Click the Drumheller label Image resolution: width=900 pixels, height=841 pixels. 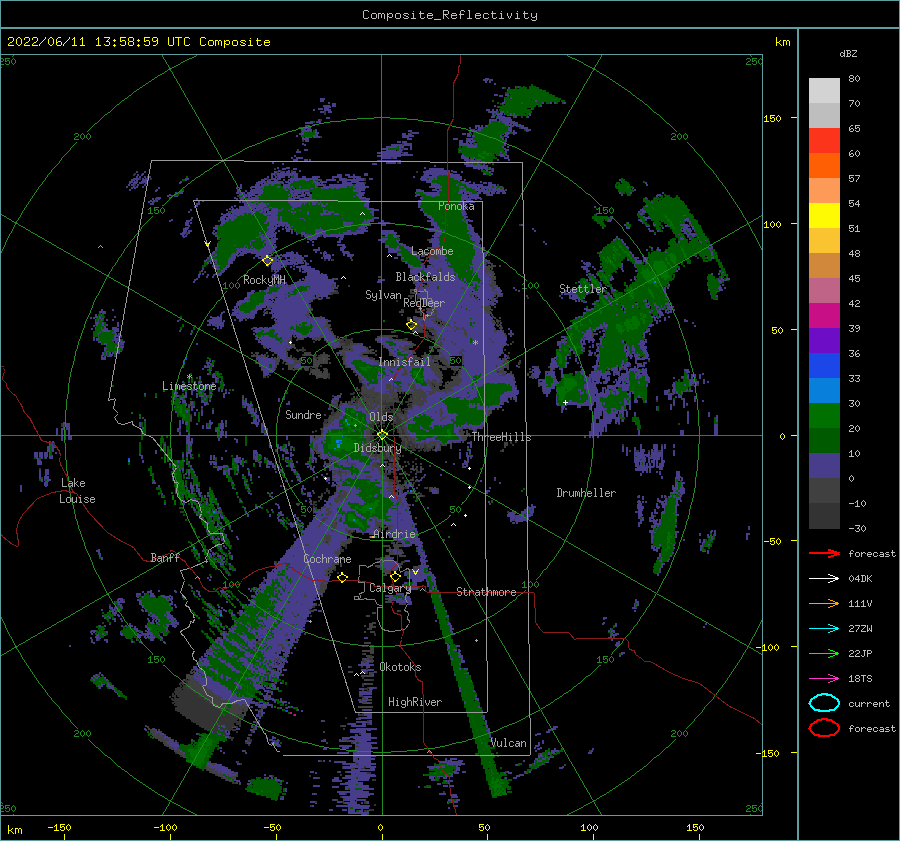click(x=586, y=493)
